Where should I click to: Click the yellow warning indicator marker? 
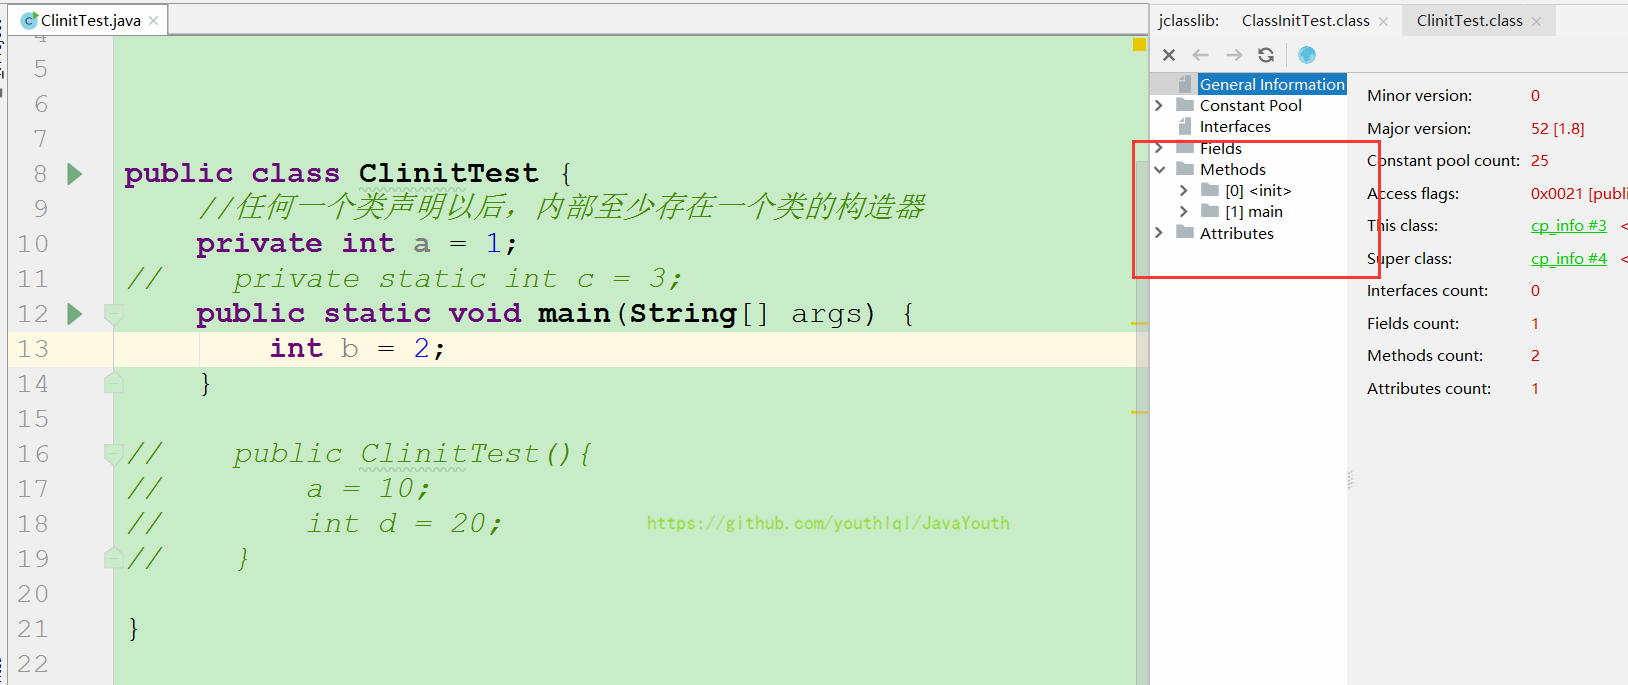click(x=1139, y=45)
